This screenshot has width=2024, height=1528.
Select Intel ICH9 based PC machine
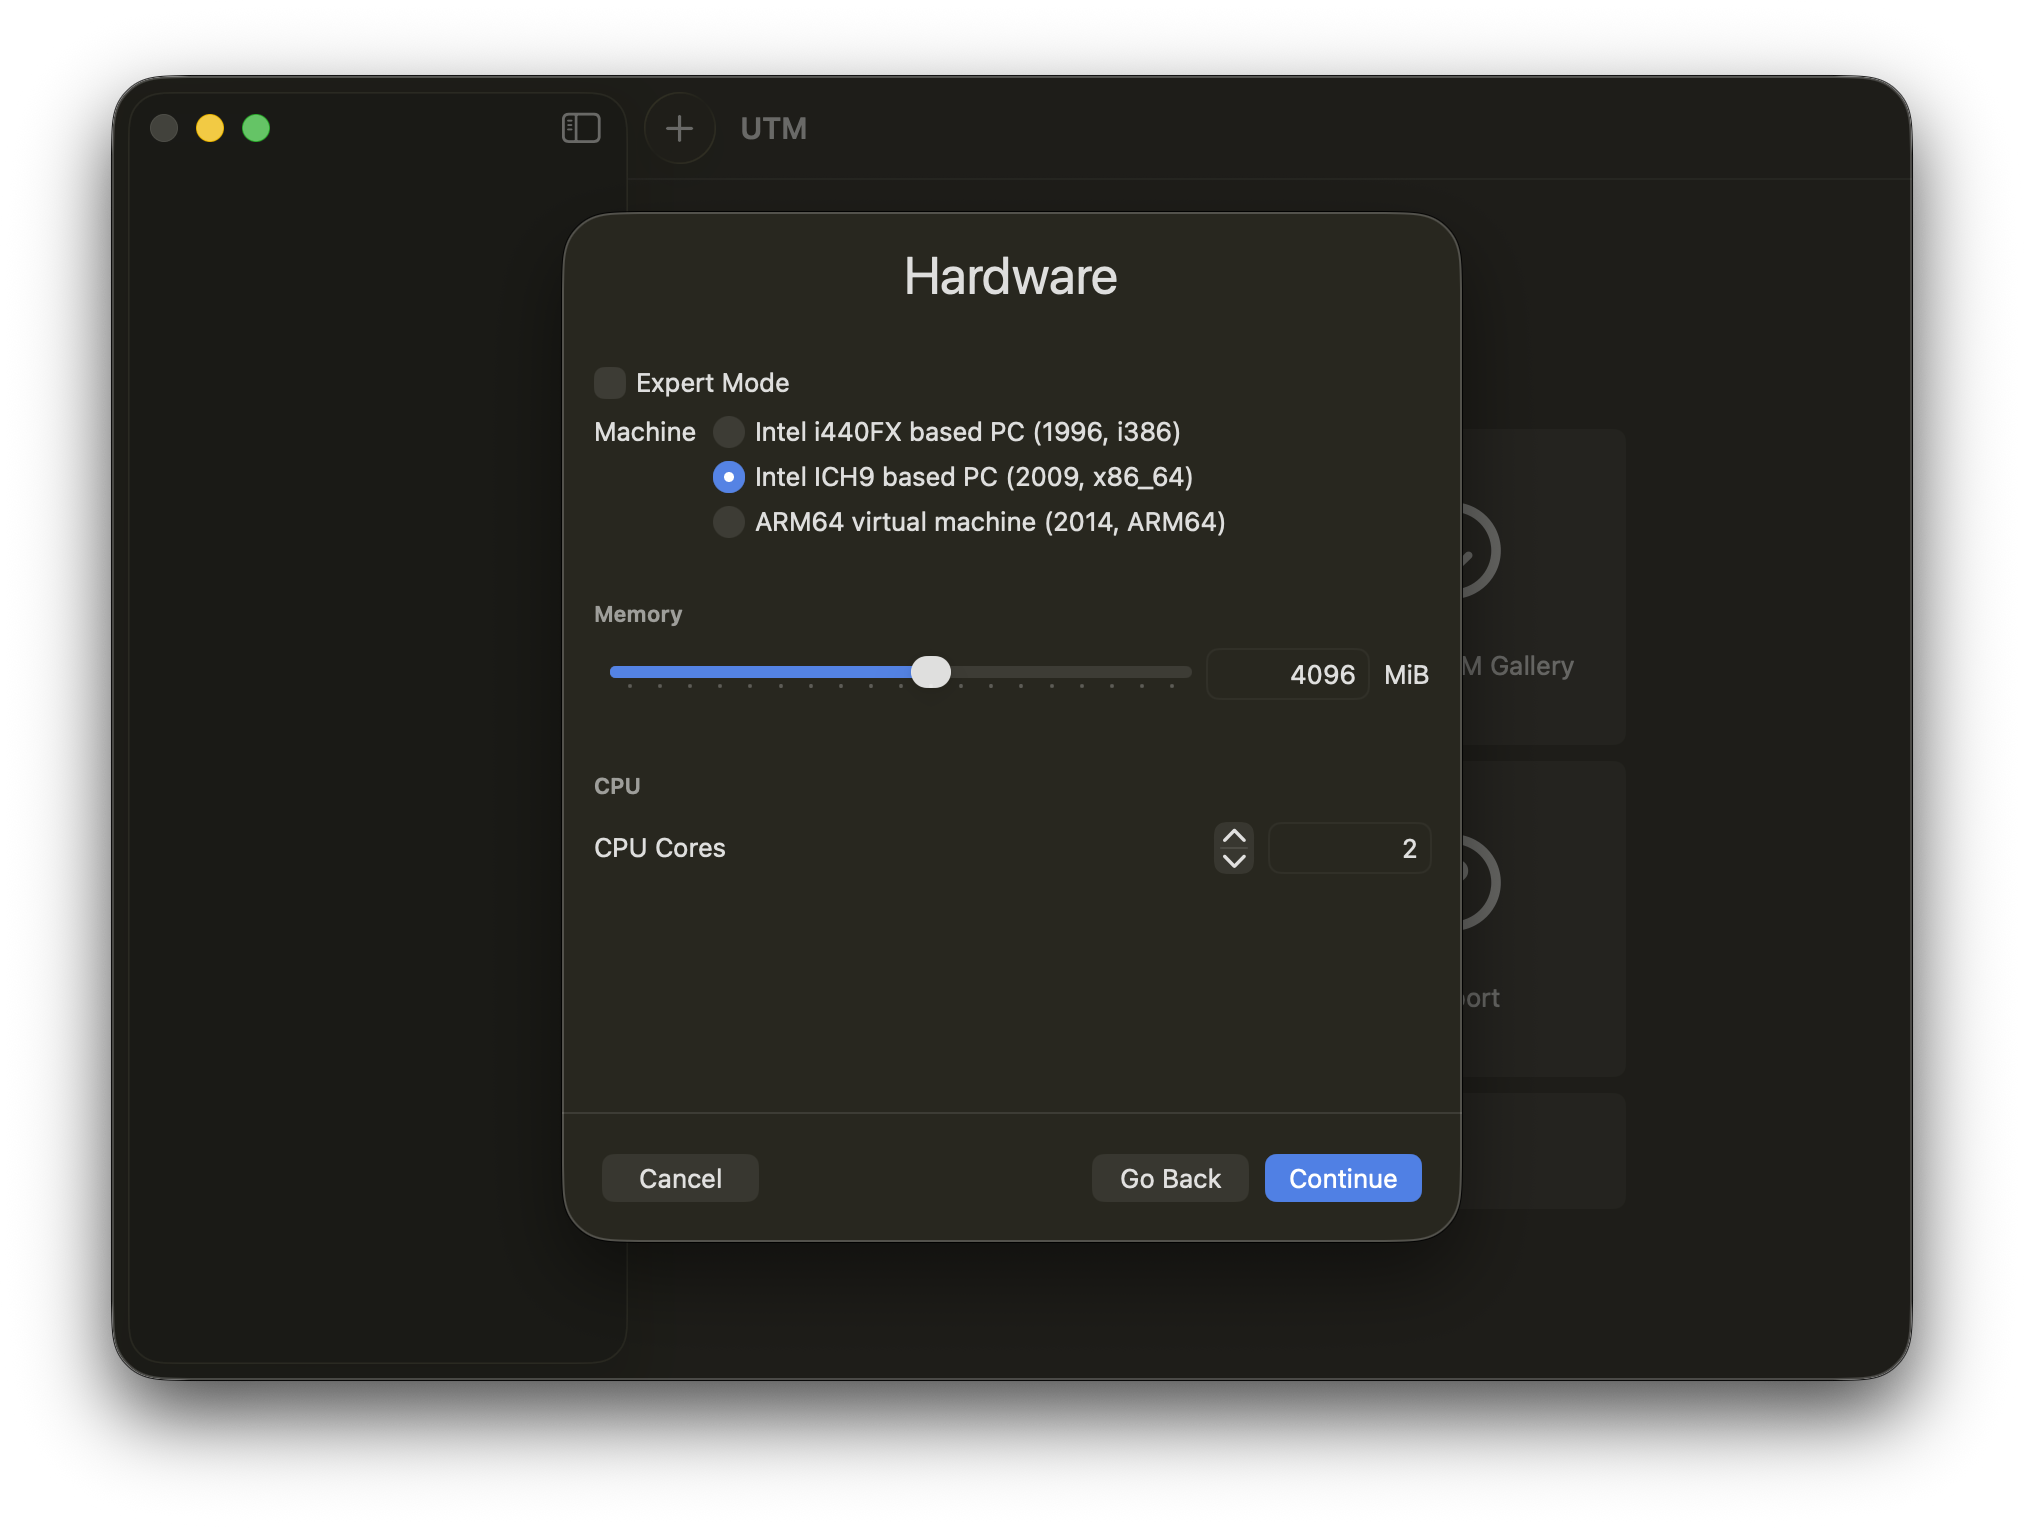click(729, 477)
